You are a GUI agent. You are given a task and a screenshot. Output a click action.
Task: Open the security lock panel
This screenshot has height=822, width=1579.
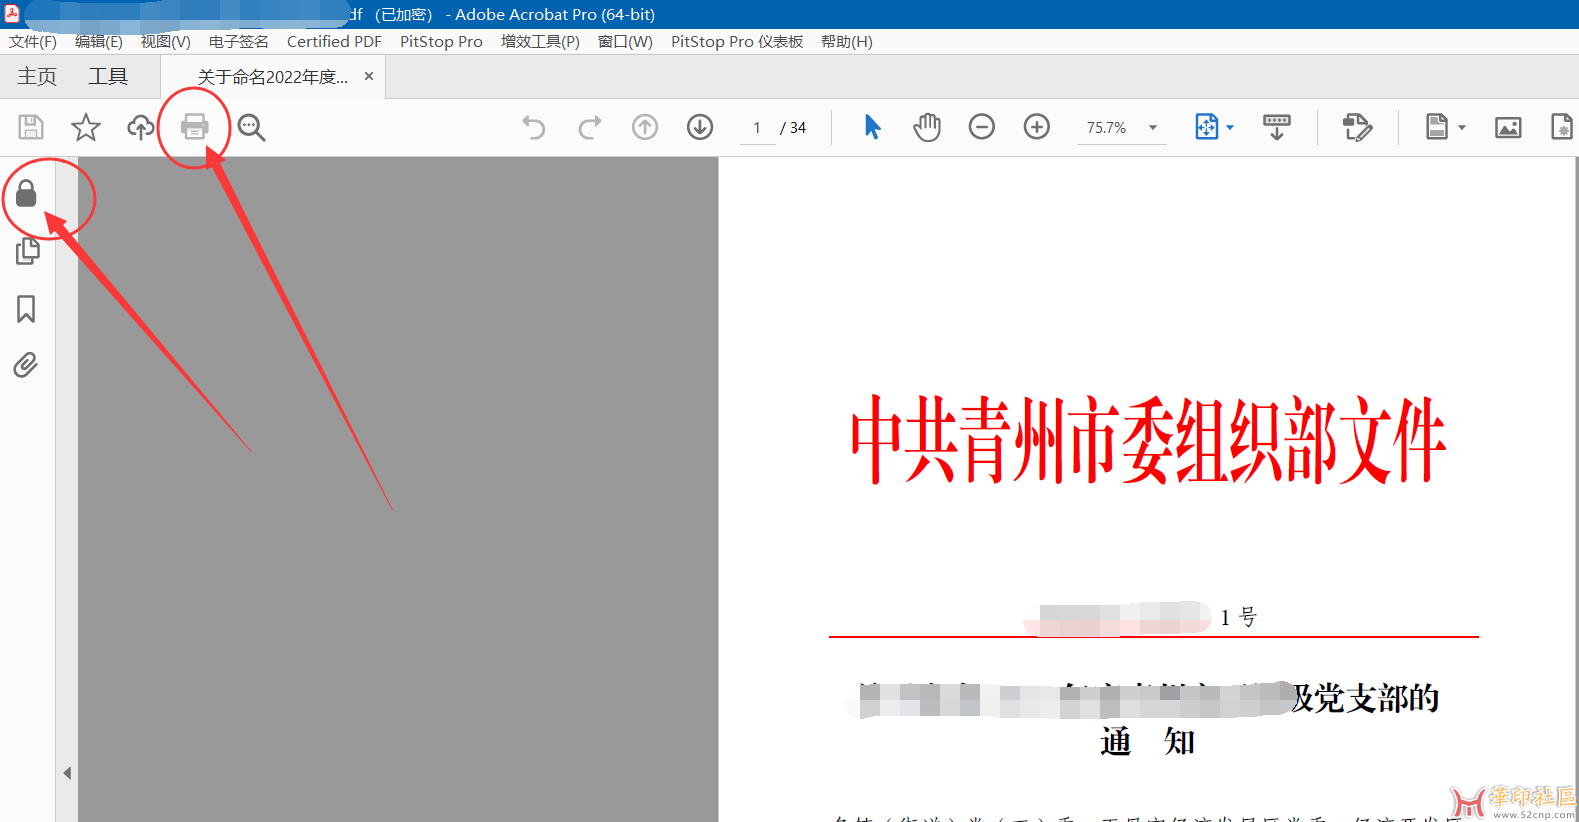pyautogui.click(x=26, y=194)
